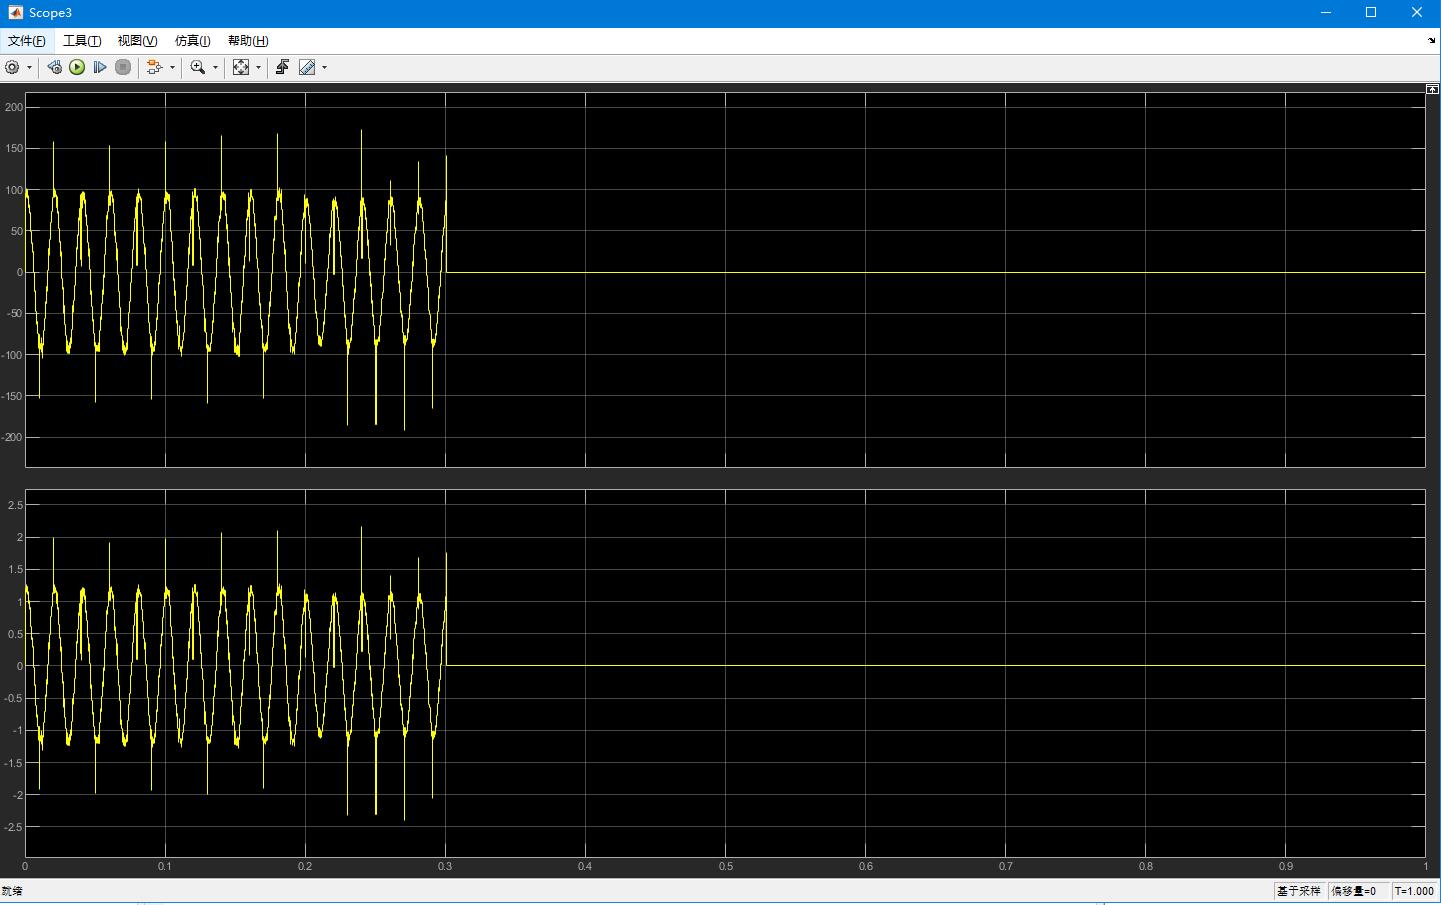Open the 工具(T) menu
The height and width of the screenshot is (905, 1441).
(82, 41)
